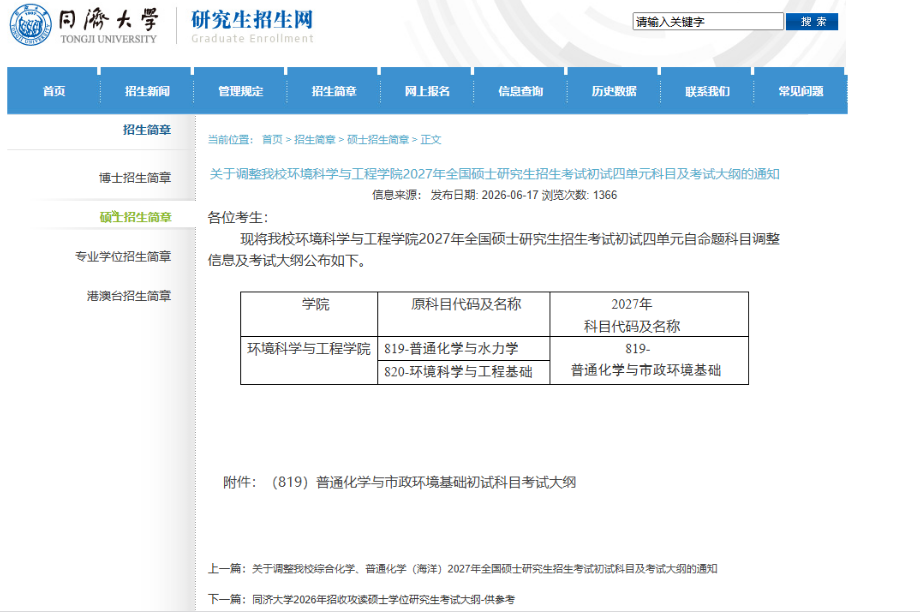
Task: Open the 首页 navigation tab
Action: [54, 91]
